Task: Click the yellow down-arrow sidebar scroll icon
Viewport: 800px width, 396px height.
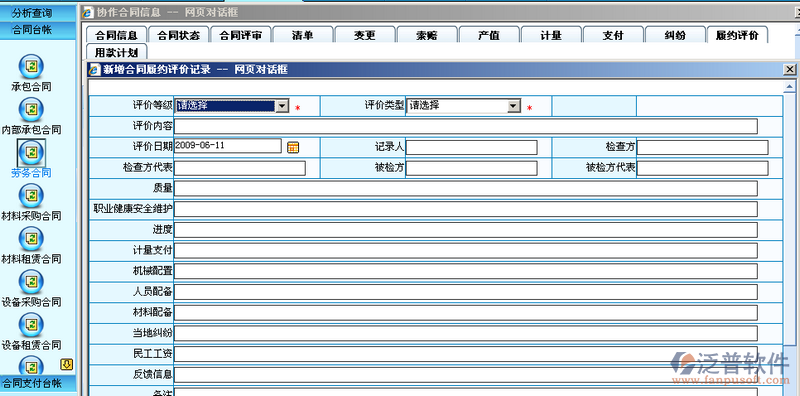Action: (x=67, y=364)
